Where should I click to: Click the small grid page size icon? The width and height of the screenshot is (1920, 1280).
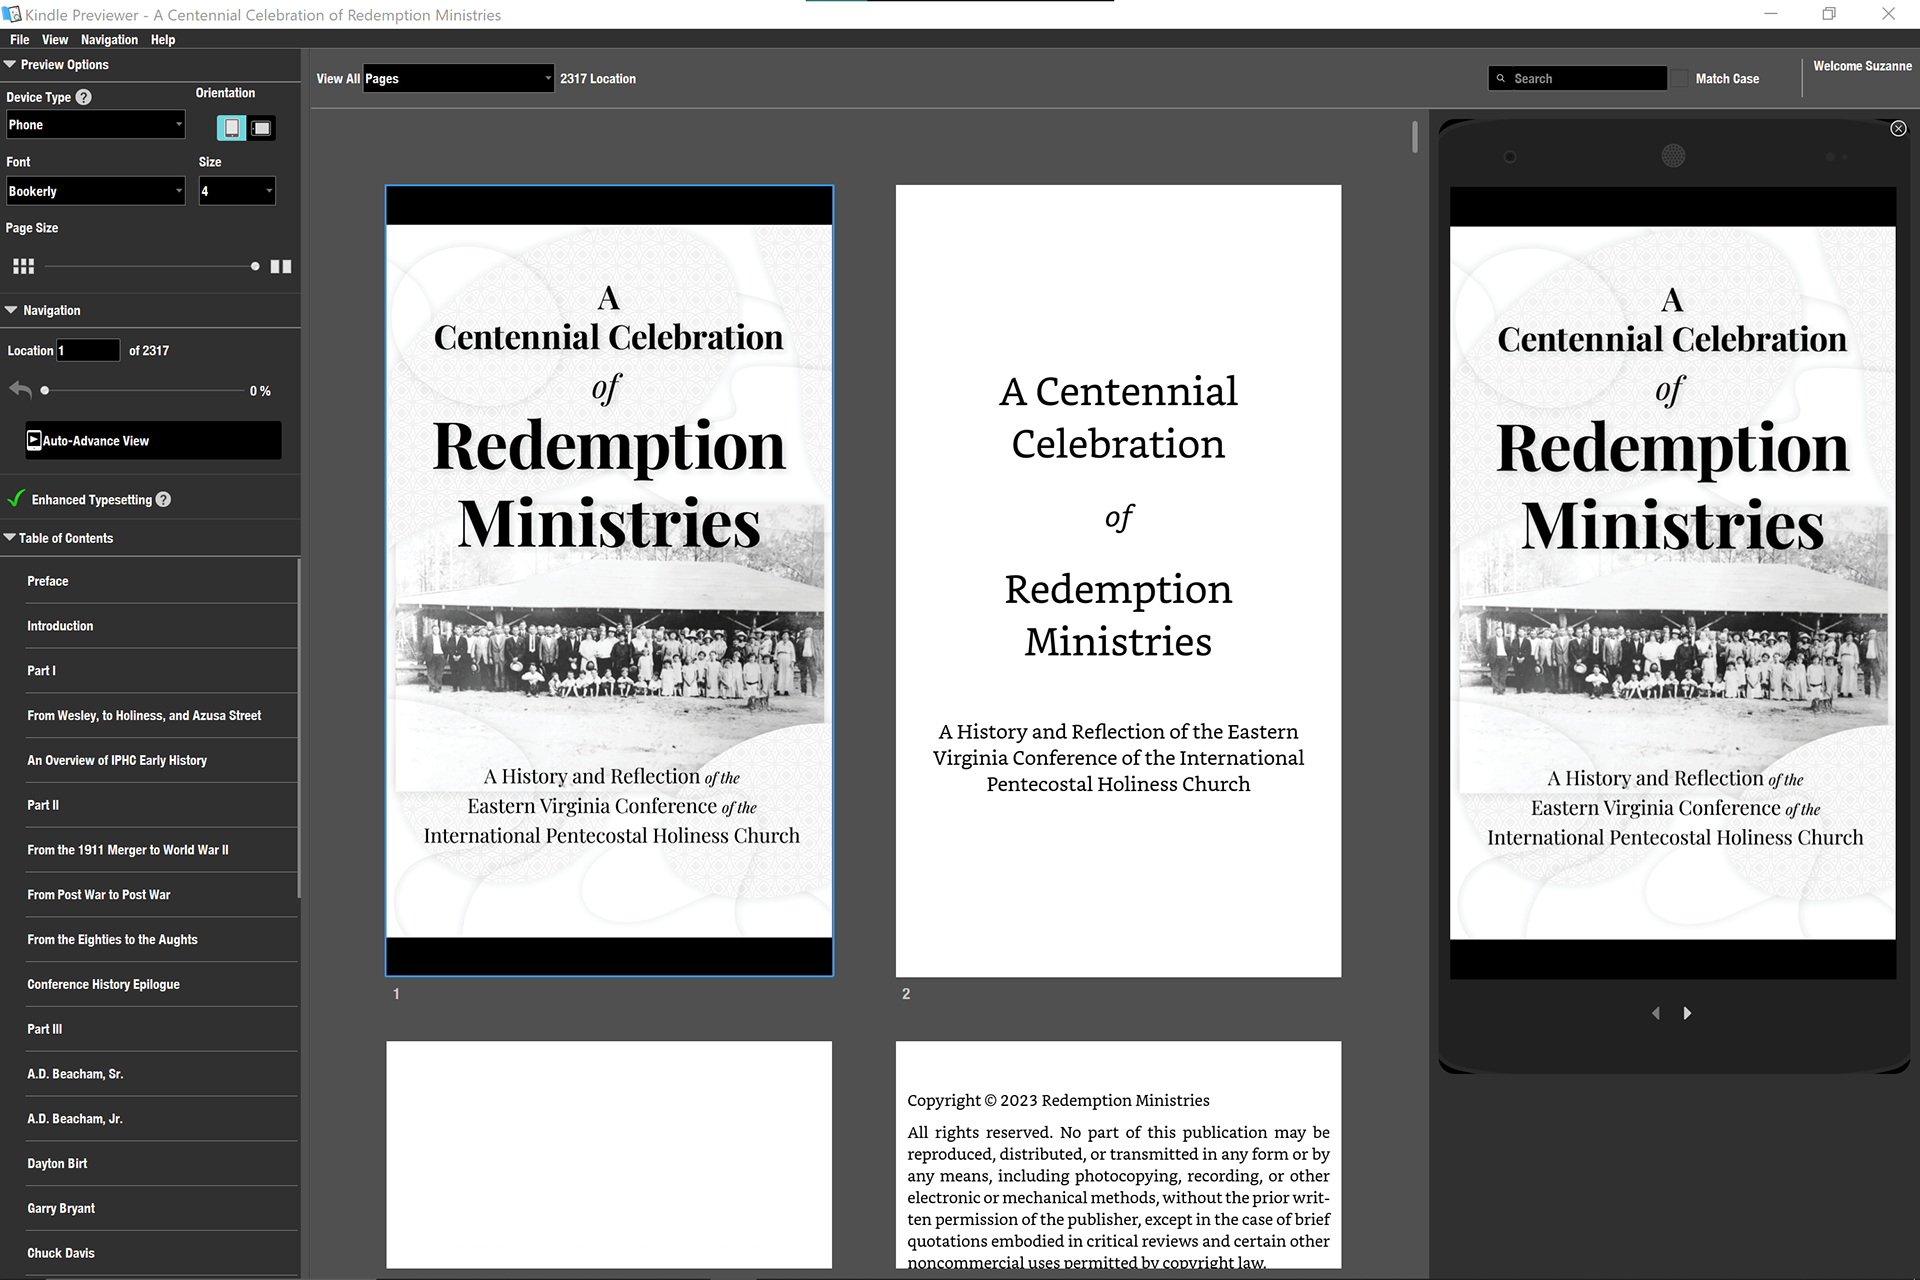(23, 266)
